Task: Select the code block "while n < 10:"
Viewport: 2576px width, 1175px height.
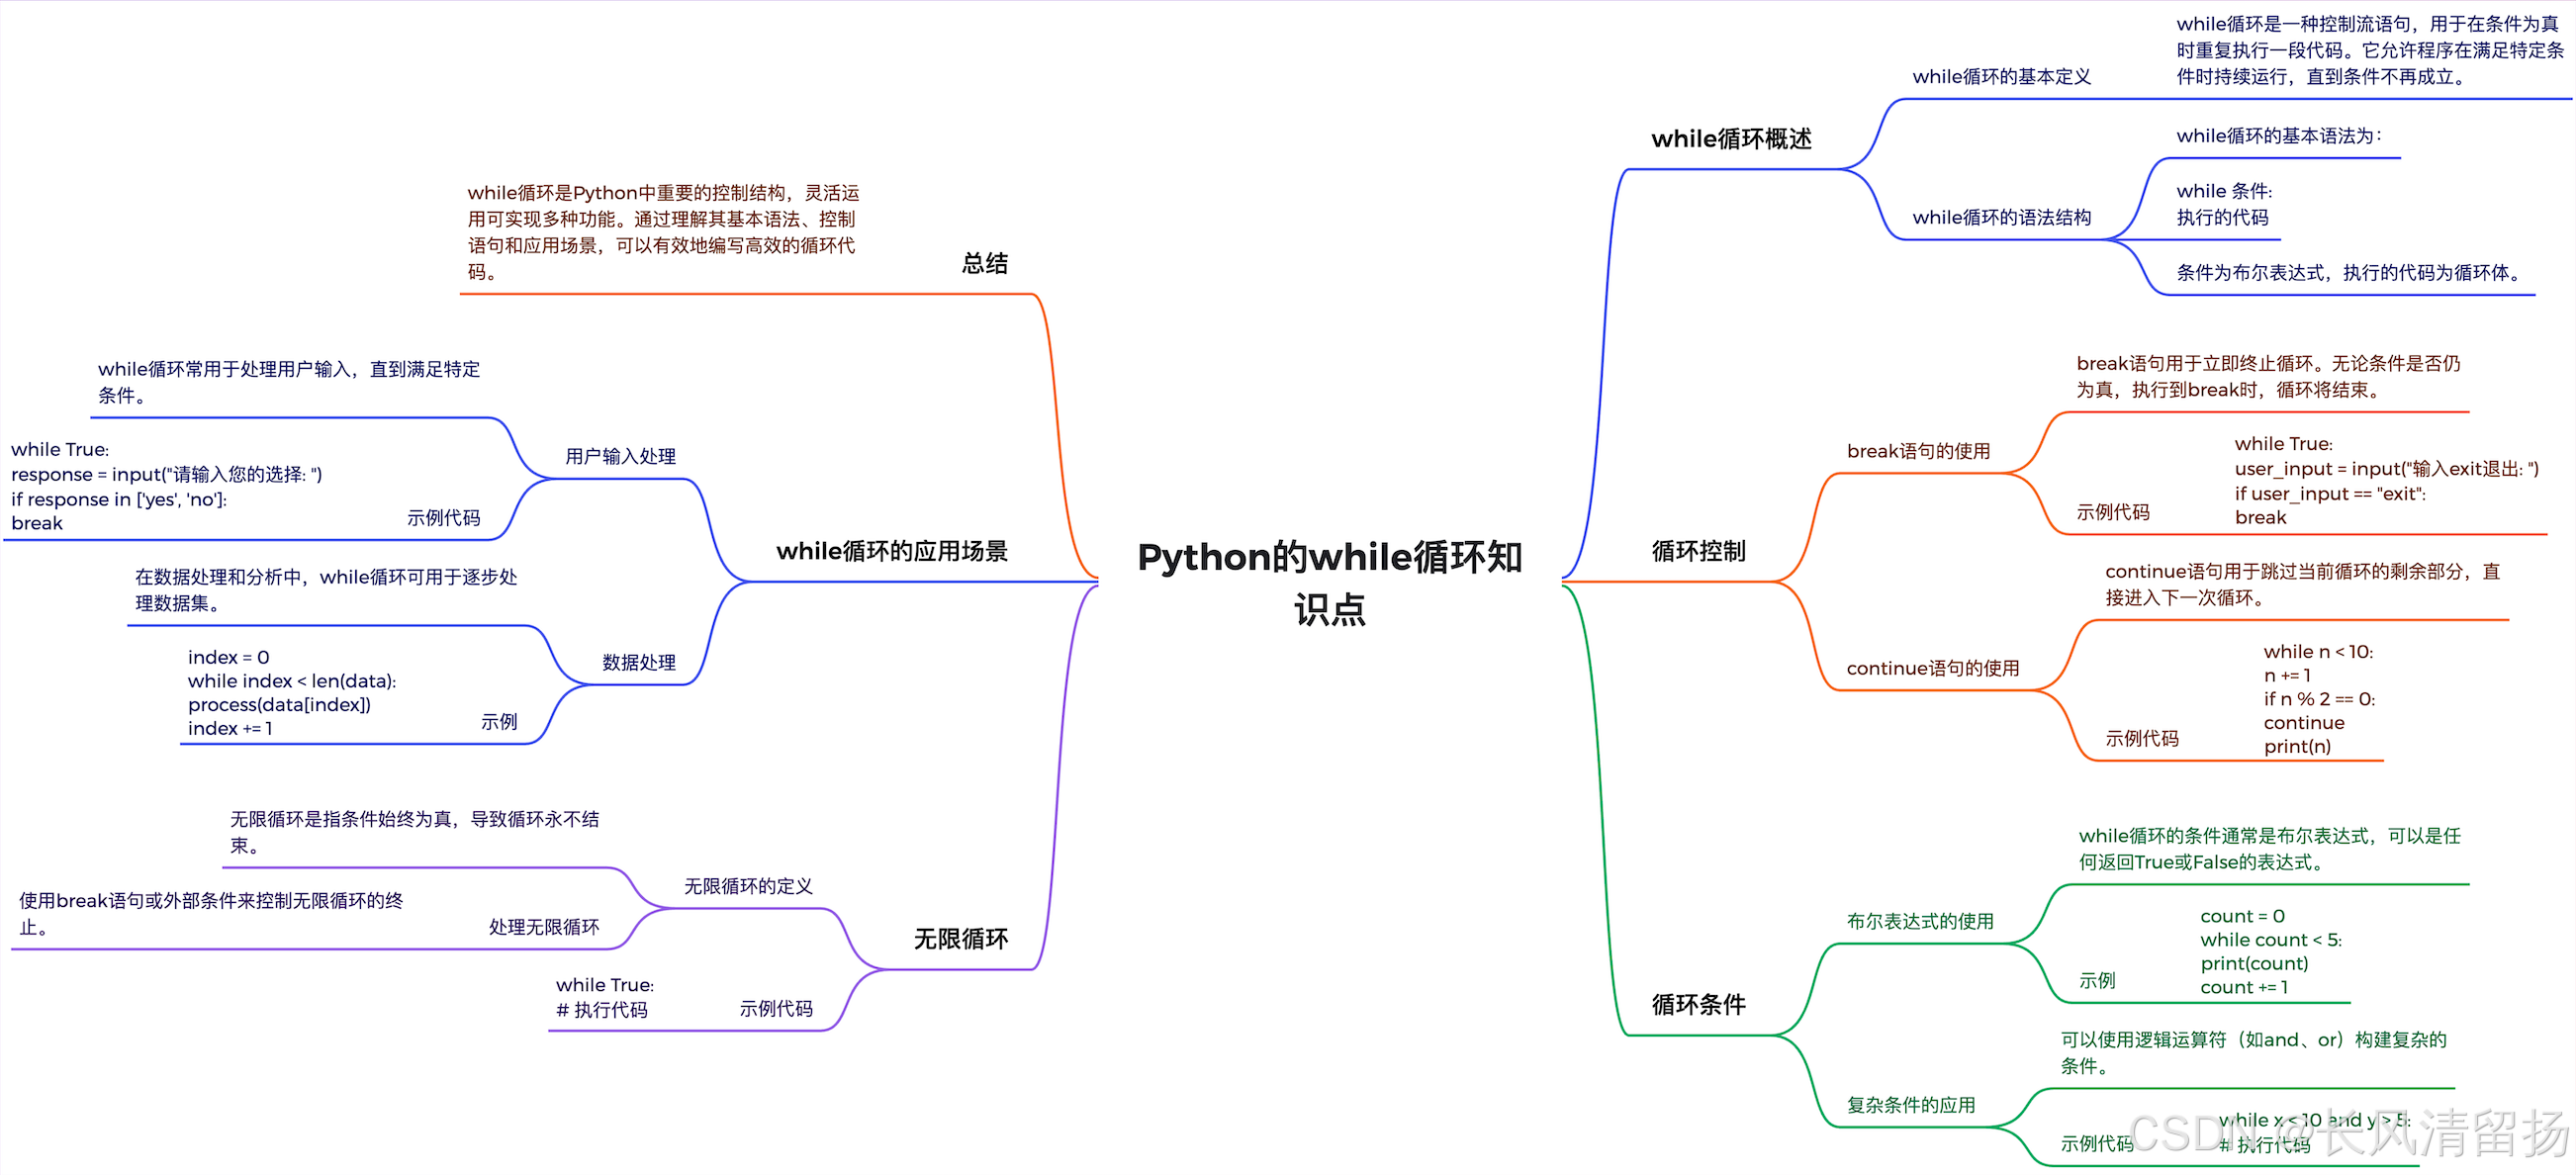Action: click(2318, 699)
